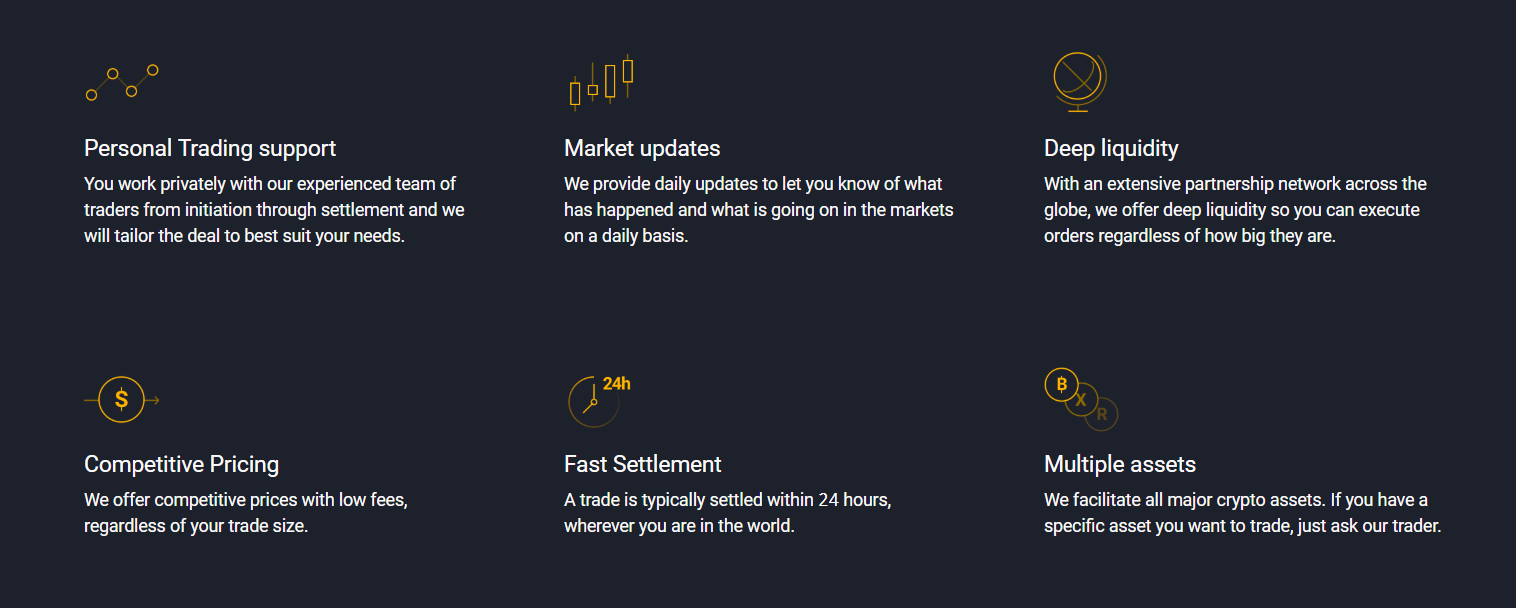The height and width of the screenshot is (608, 1516).
Task: Select the Deep liquidity heading
Action: pos(1111,148)
